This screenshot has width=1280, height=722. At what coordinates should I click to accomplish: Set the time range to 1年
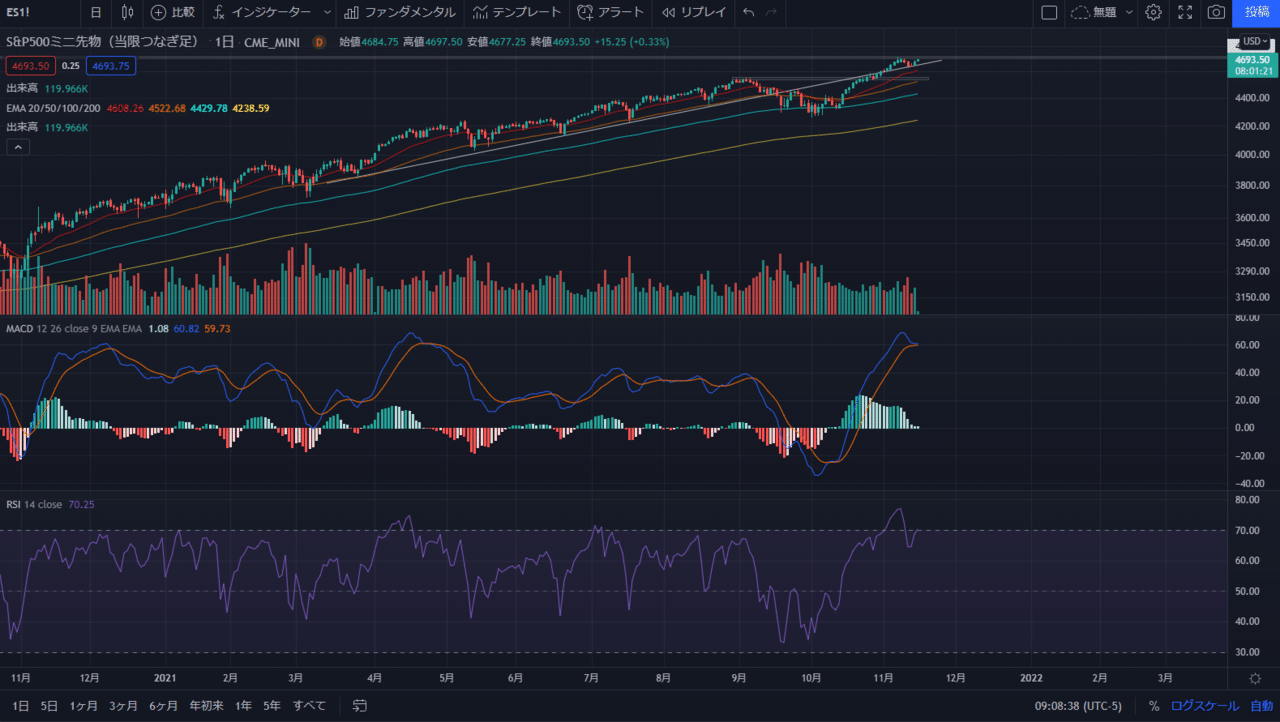[243, 705]
